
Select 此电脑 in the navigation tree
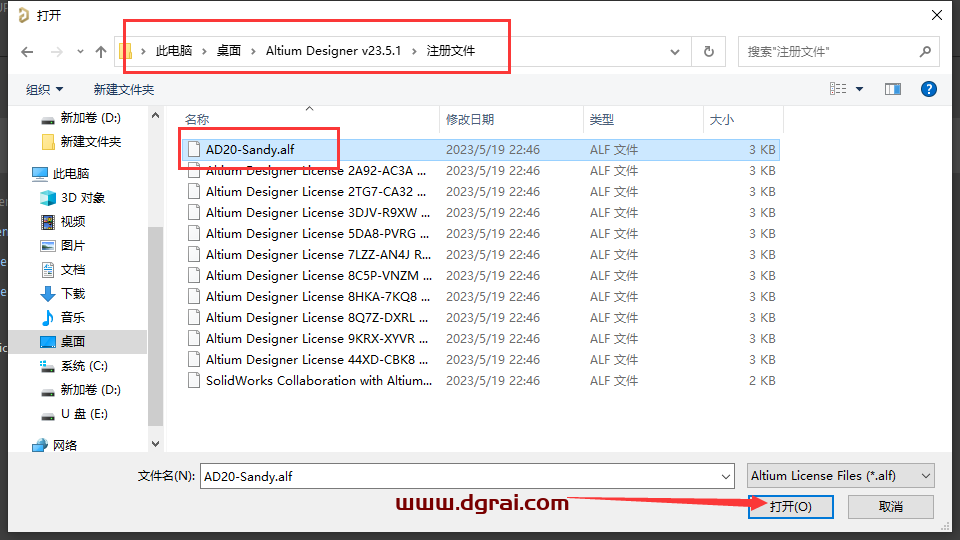(61, 174)
